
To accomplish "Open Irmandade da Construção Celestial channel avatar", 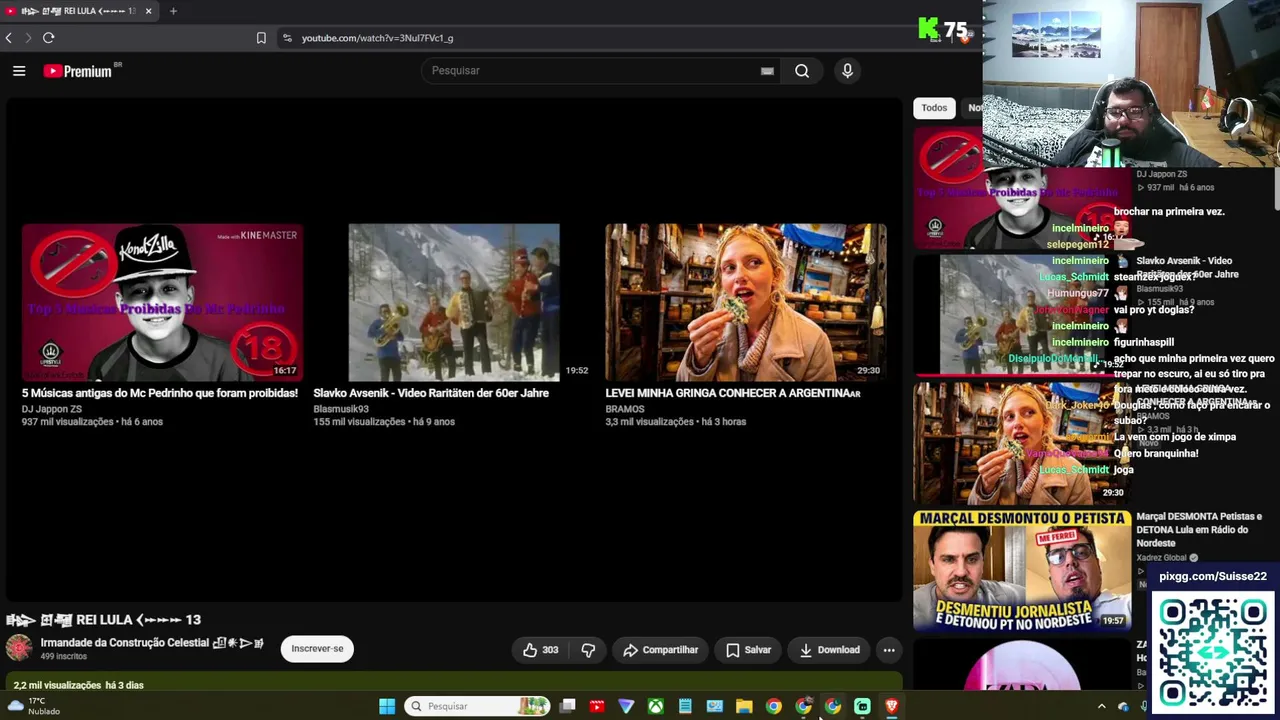I will pos(18,648).
